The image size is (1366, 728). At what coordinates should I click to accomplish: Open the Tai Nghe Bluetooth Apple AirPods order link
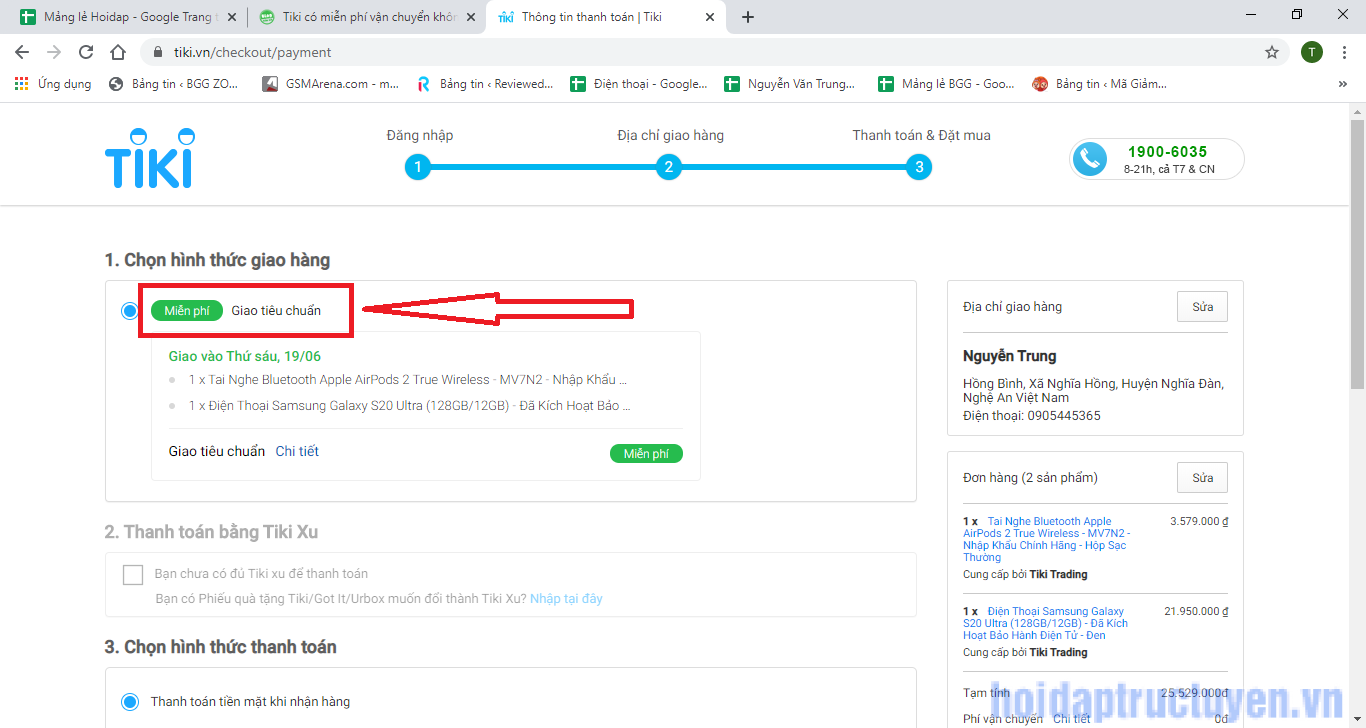(1045, 539)
